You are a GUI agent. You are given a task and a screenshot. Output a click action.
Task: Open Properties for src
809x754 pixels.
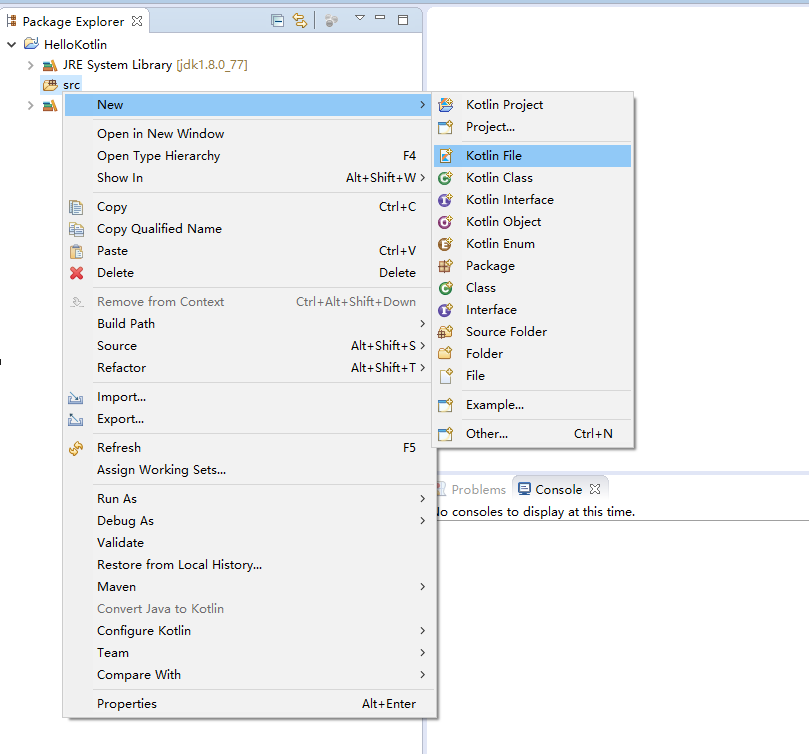click(x=248, y=703)
